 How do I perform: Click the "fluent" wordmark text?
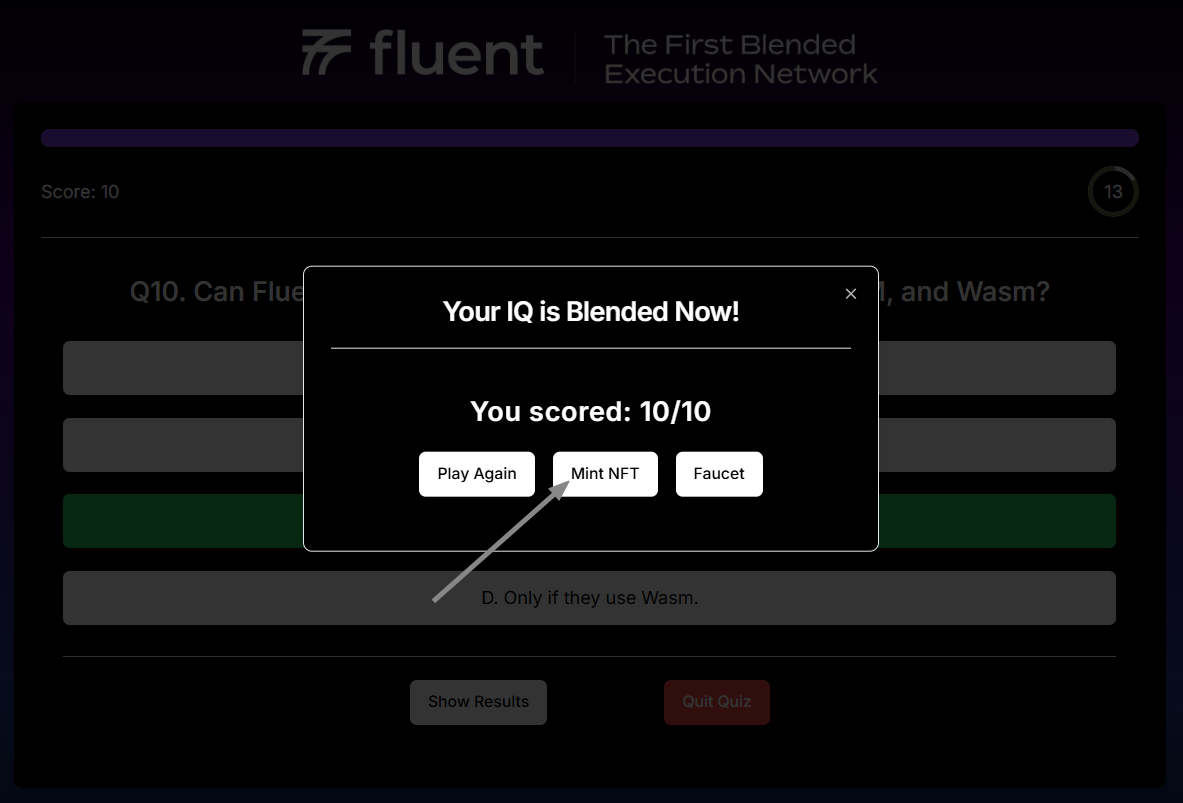point(456,54)
